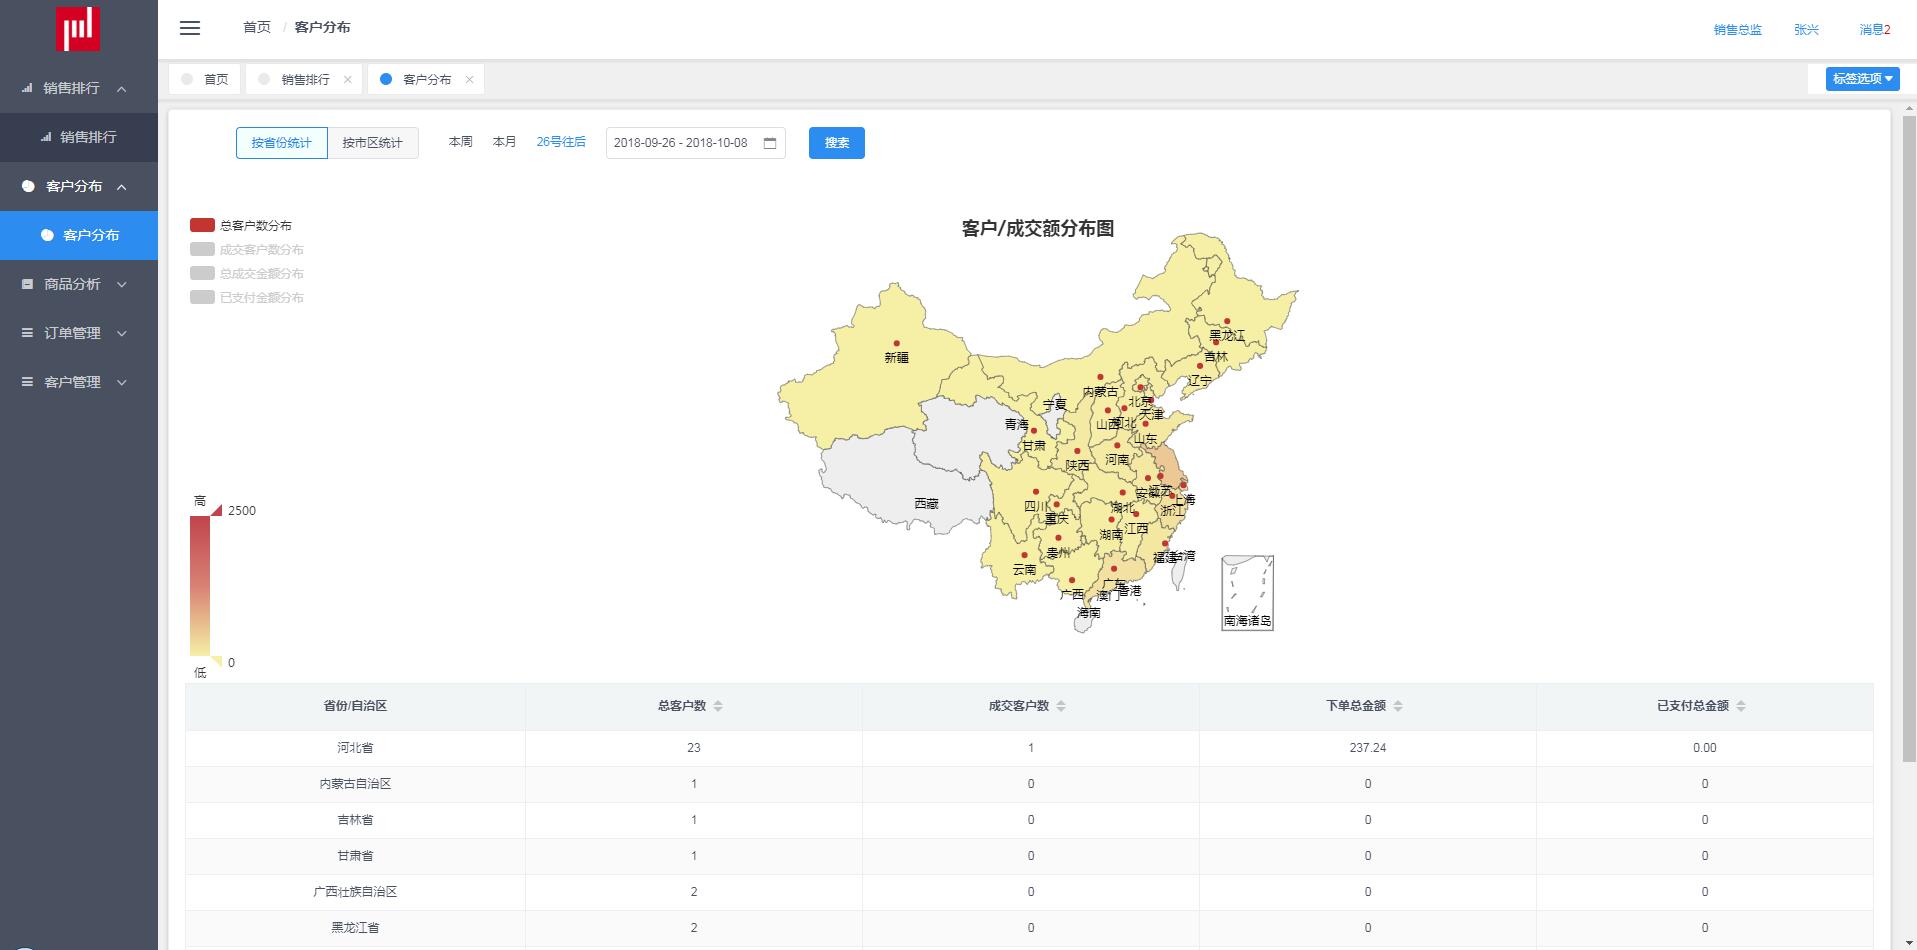Toggle the hamburger sidebar collapse icon
1917x950 pixels.
(x=190, y=28)
